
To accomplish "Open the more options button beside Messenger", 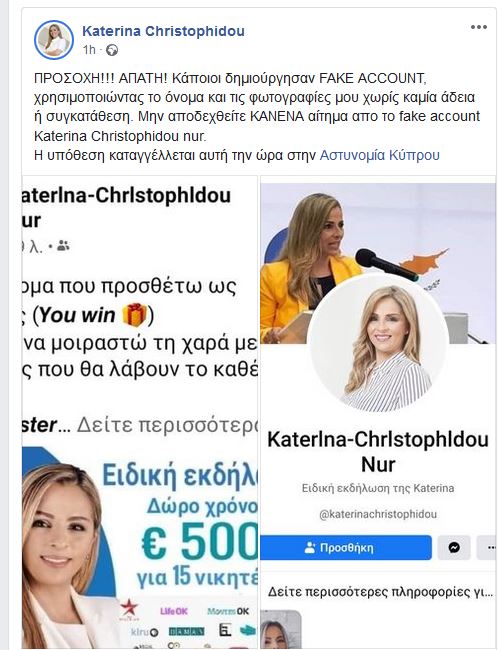I will (x=487, y=548).
